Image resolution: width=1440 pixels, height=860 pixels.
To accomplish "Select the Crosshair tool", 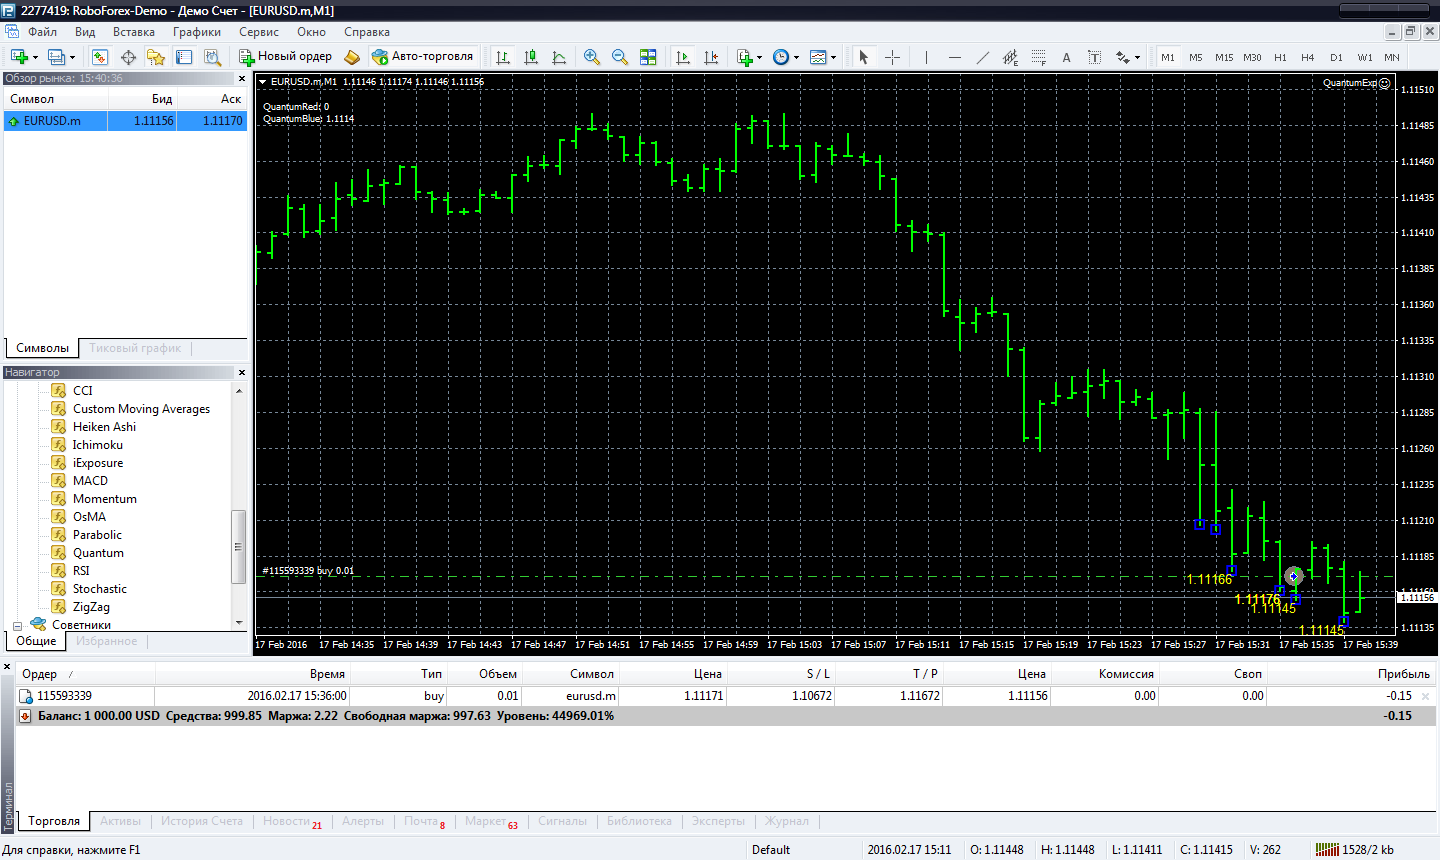I will tap(892, 57).
